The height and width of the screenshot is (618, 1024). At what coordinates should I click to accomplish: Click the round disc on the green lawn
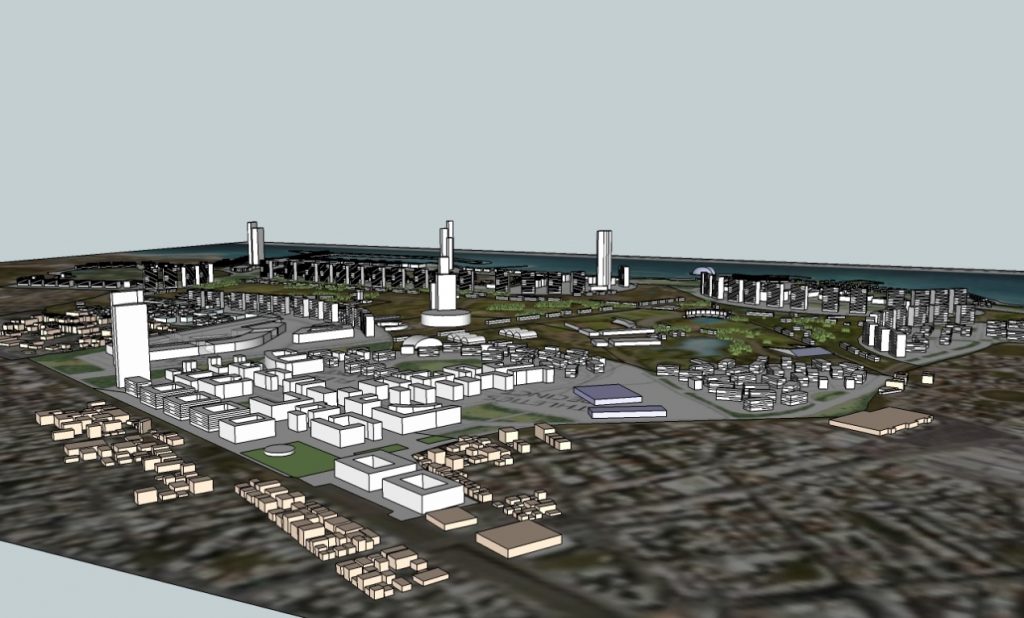click(279, 449)
